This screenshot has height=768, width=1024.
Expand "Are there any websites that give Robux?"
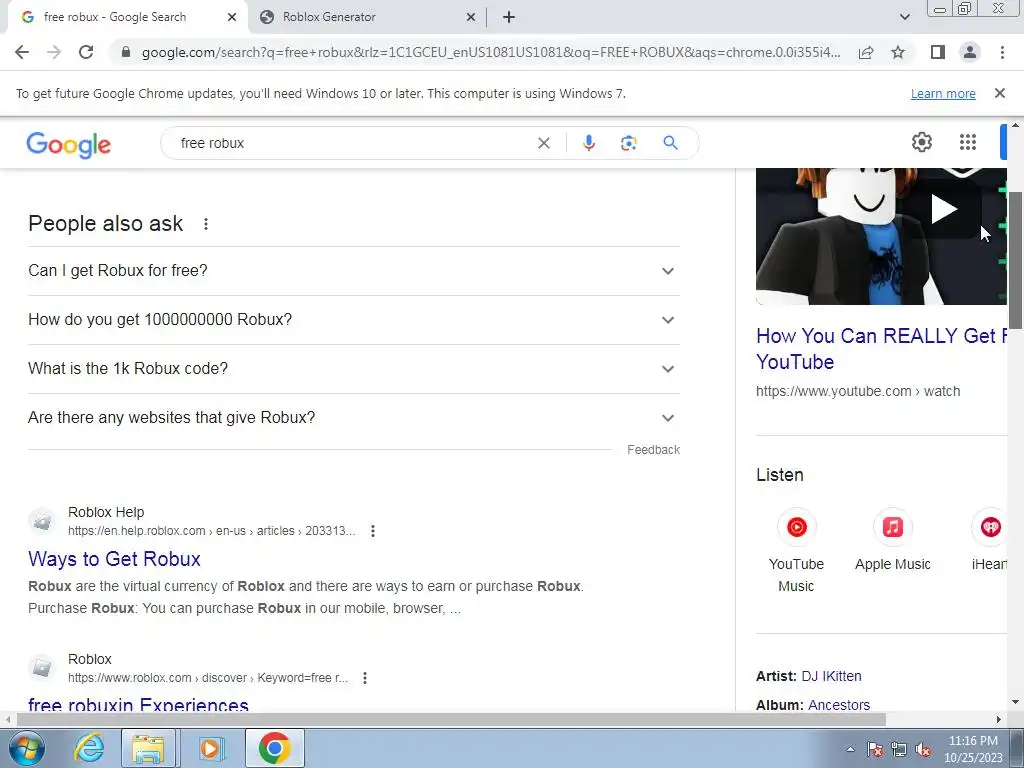pyautogui.click(x=353, y=418)
